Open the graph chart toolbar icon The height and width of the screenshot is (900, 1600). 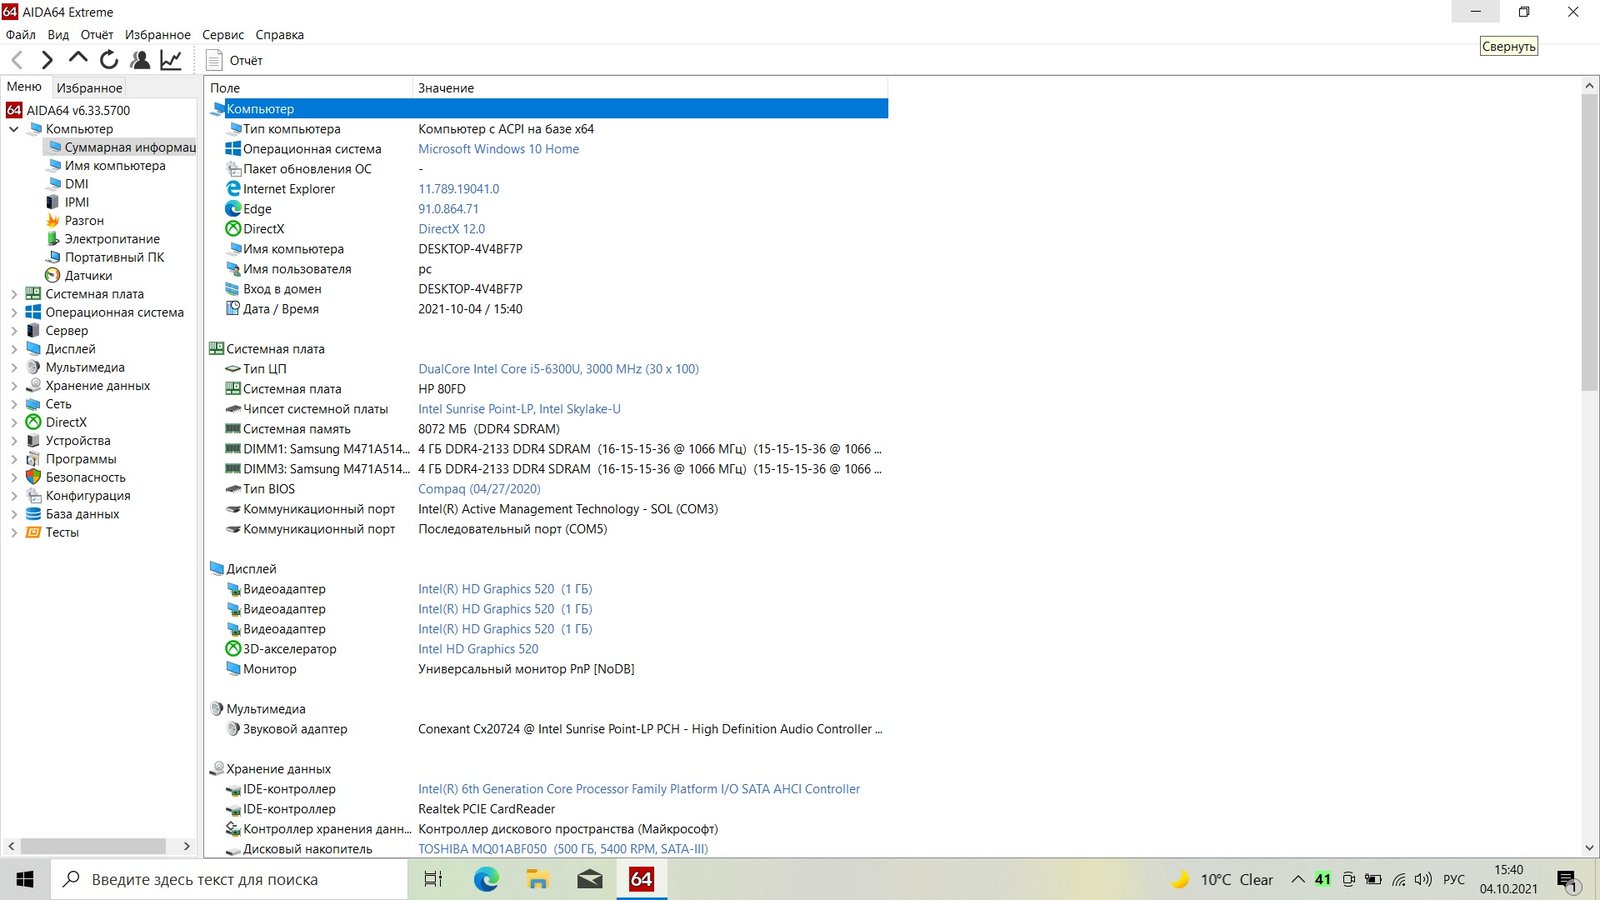pyautogui.click(x=171, y=61)
